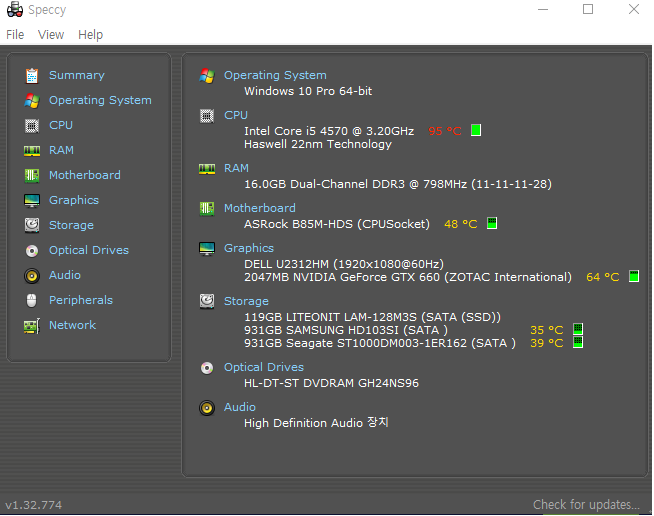The width and height of the screenshot is (654, 516).
Task: Click the Summary clipboard icon in sidebar
Action: click(32, 76)
